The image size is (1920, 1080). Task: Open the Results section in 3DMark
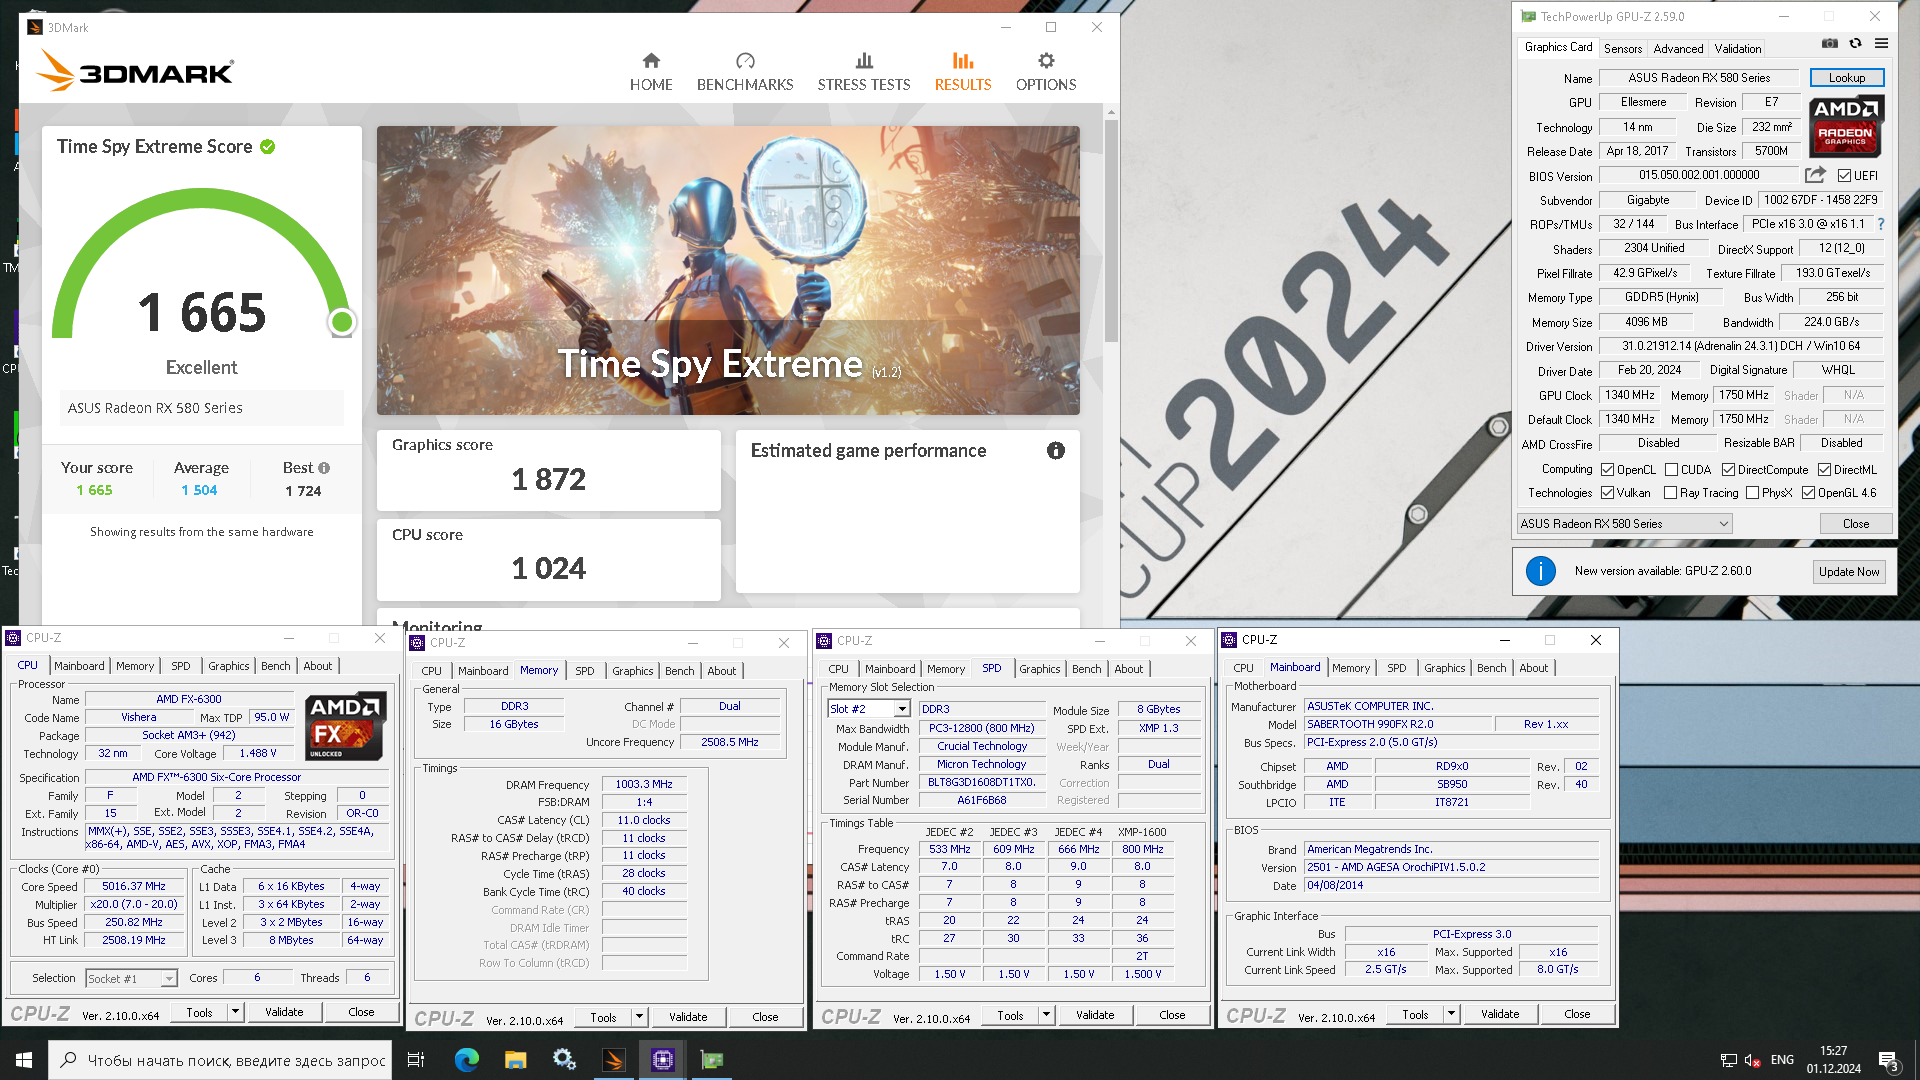tap(963, 72)
